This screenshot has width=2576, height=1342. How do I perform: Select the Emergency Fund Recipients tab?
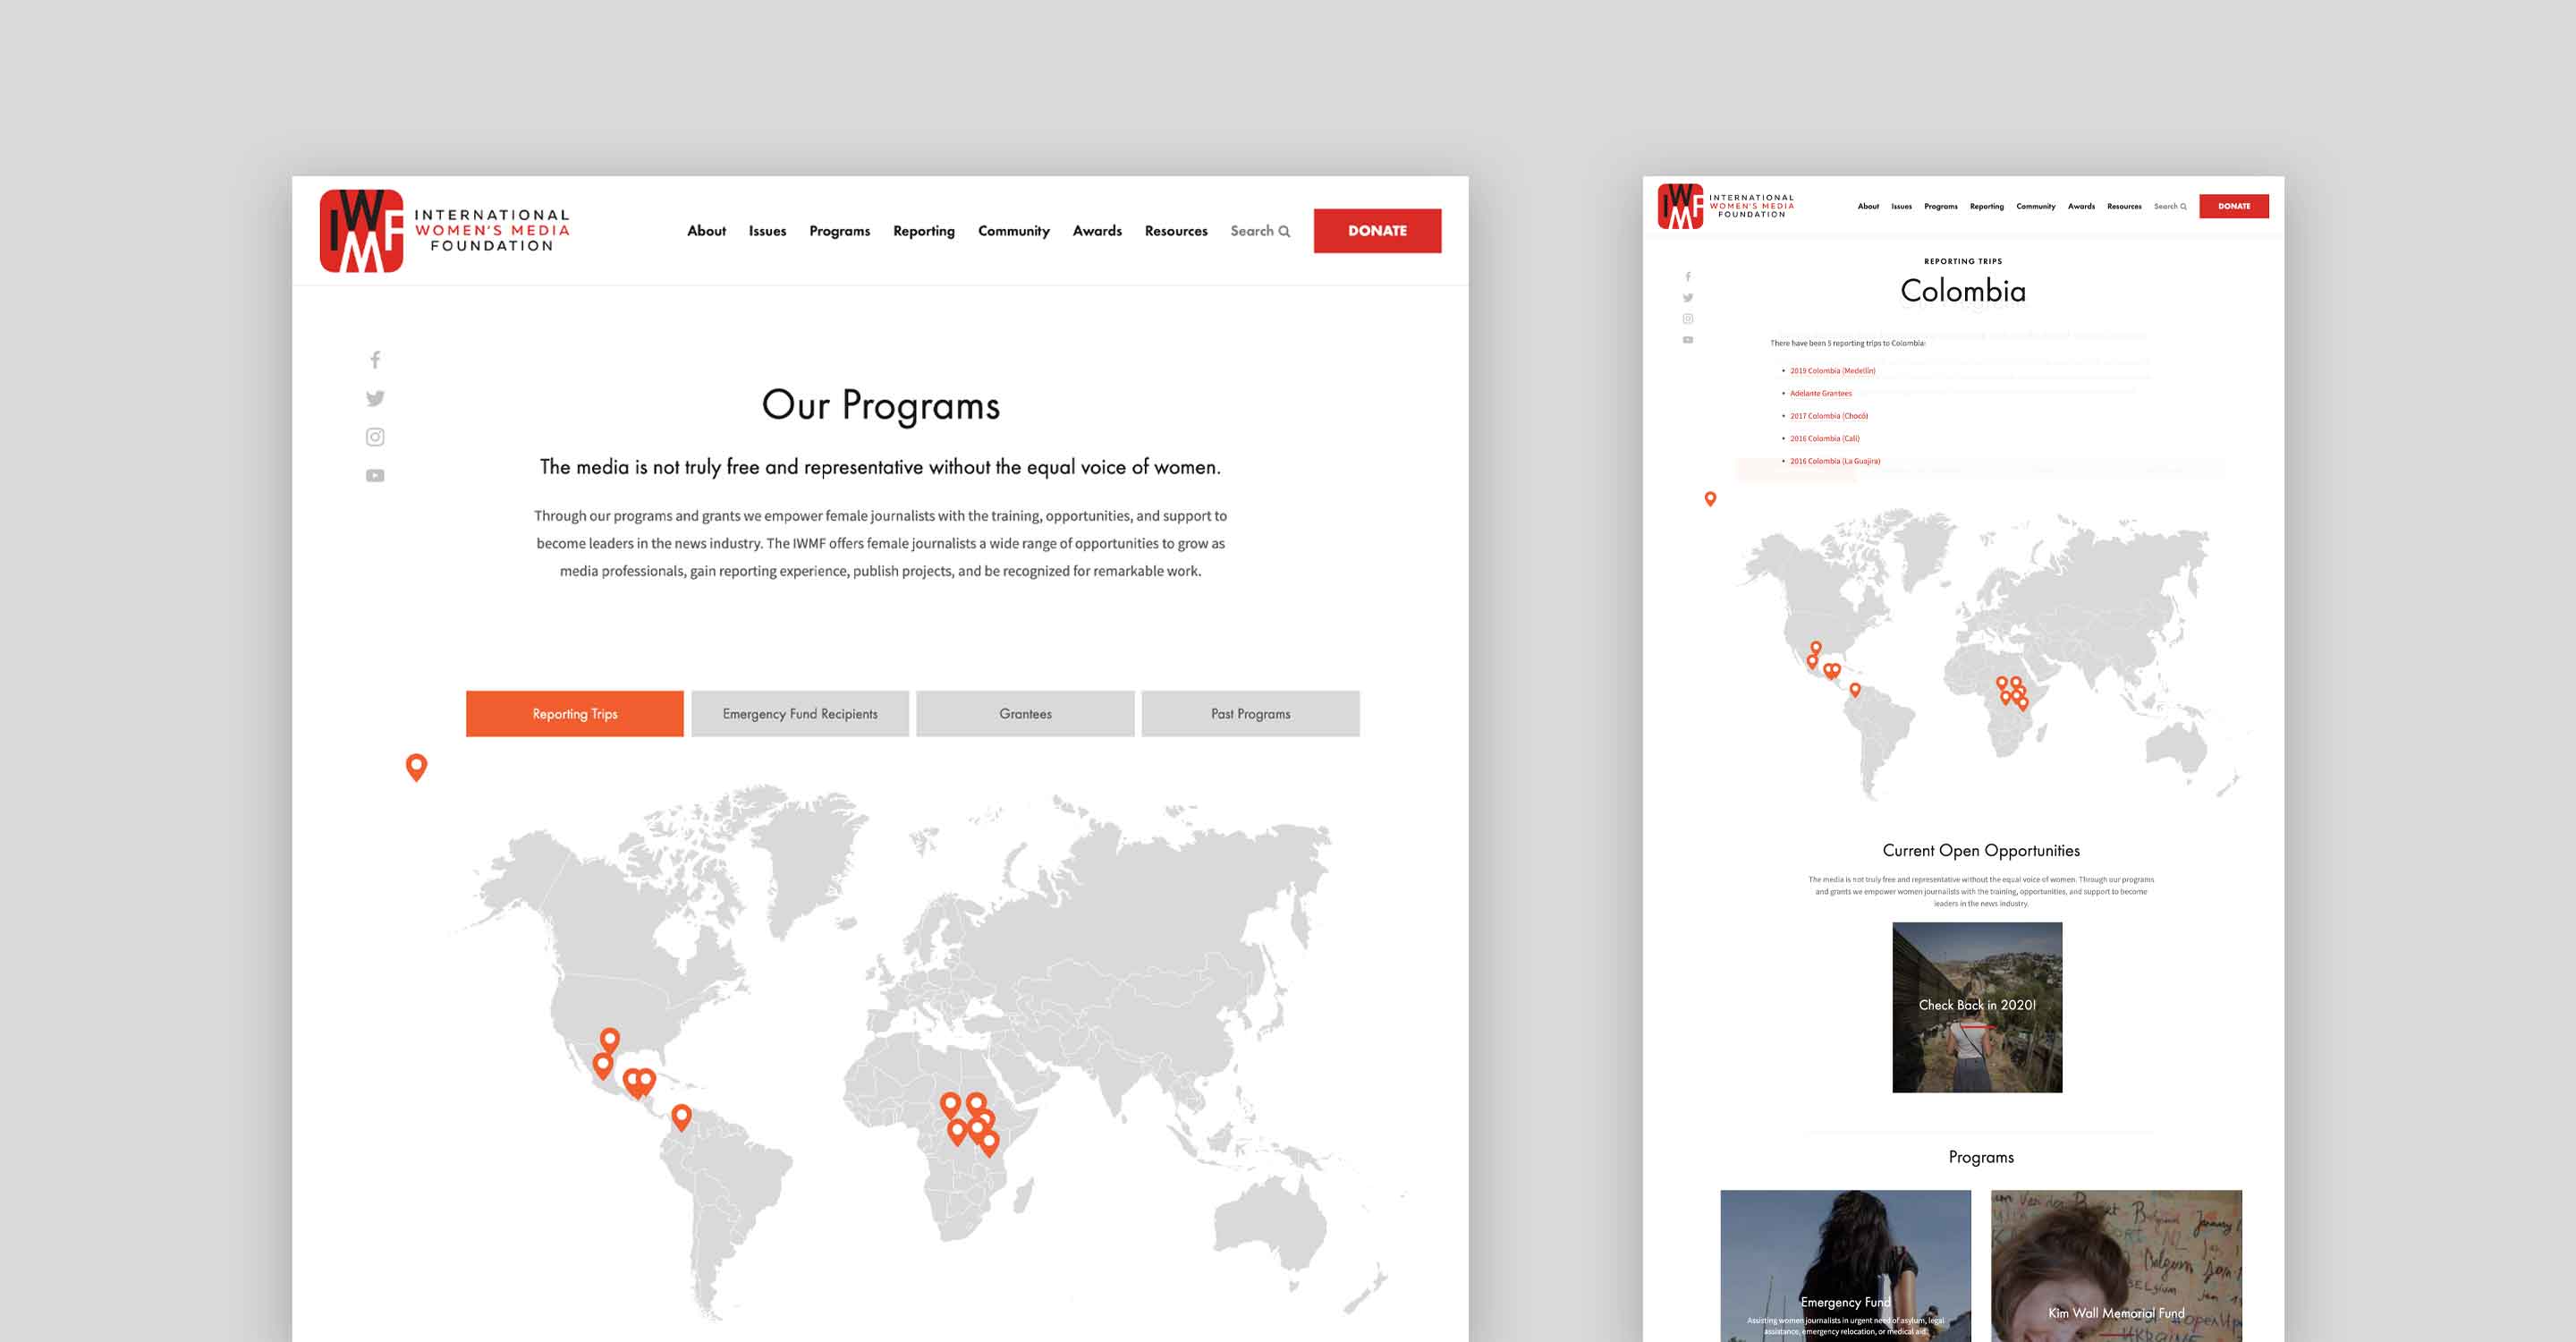(799, 714)
